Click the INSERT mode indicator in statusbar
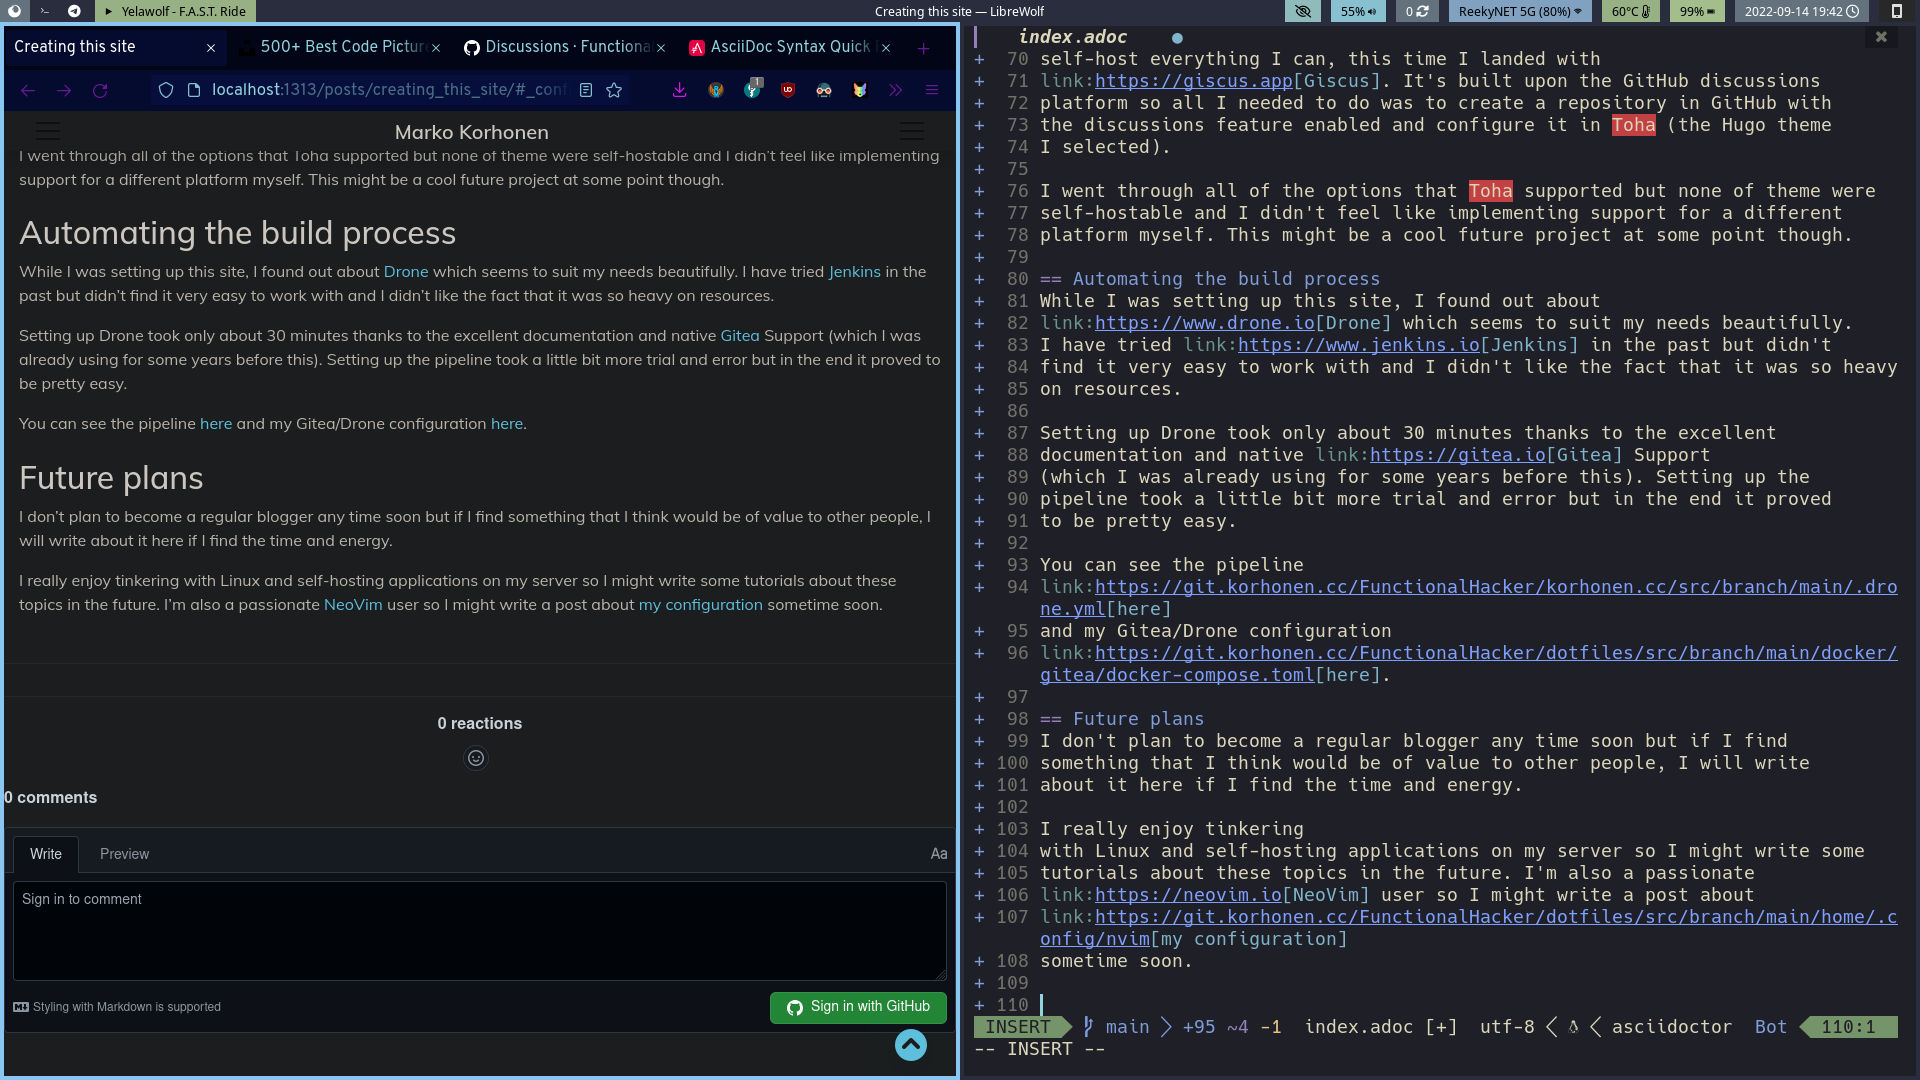The height and width of the screenshot is (1080, 1920). click(x=1018, y=1026)
